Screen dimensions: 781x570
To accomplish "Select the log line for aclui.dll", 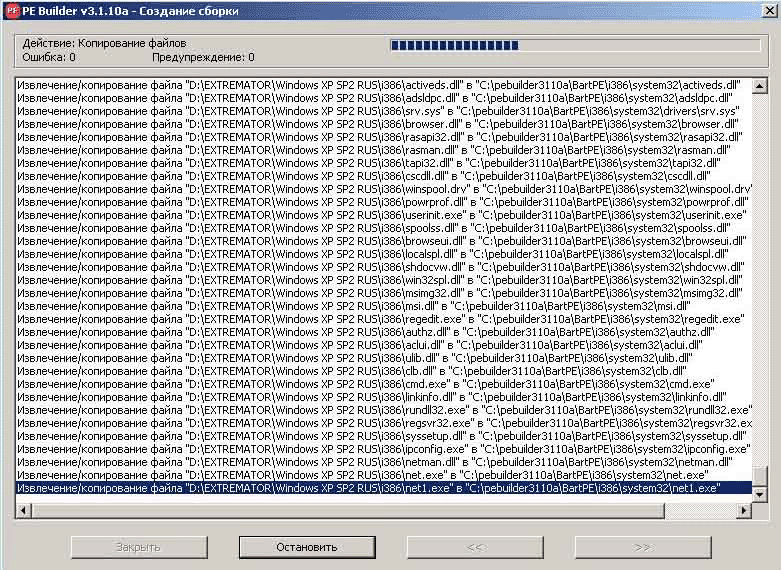I will pos(384,344).
